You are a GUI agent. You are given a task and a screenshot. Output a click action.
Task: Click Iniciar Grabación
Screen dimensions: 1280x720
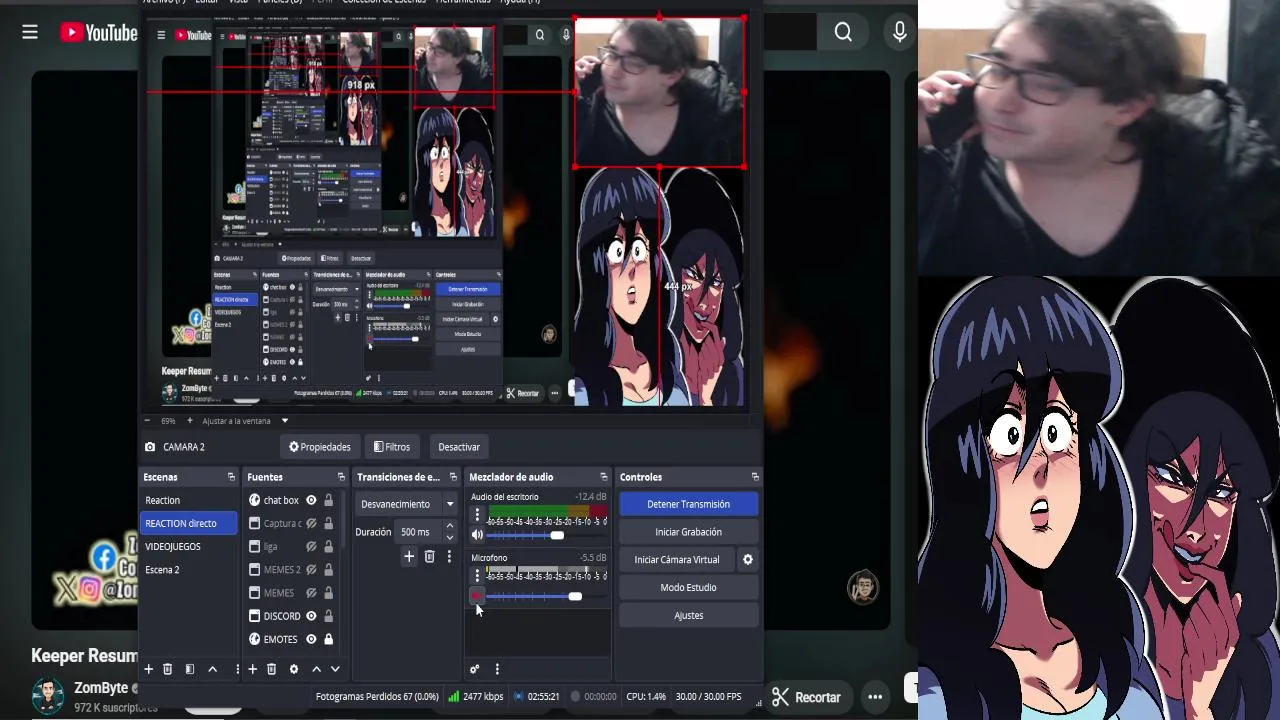[688, 532]
